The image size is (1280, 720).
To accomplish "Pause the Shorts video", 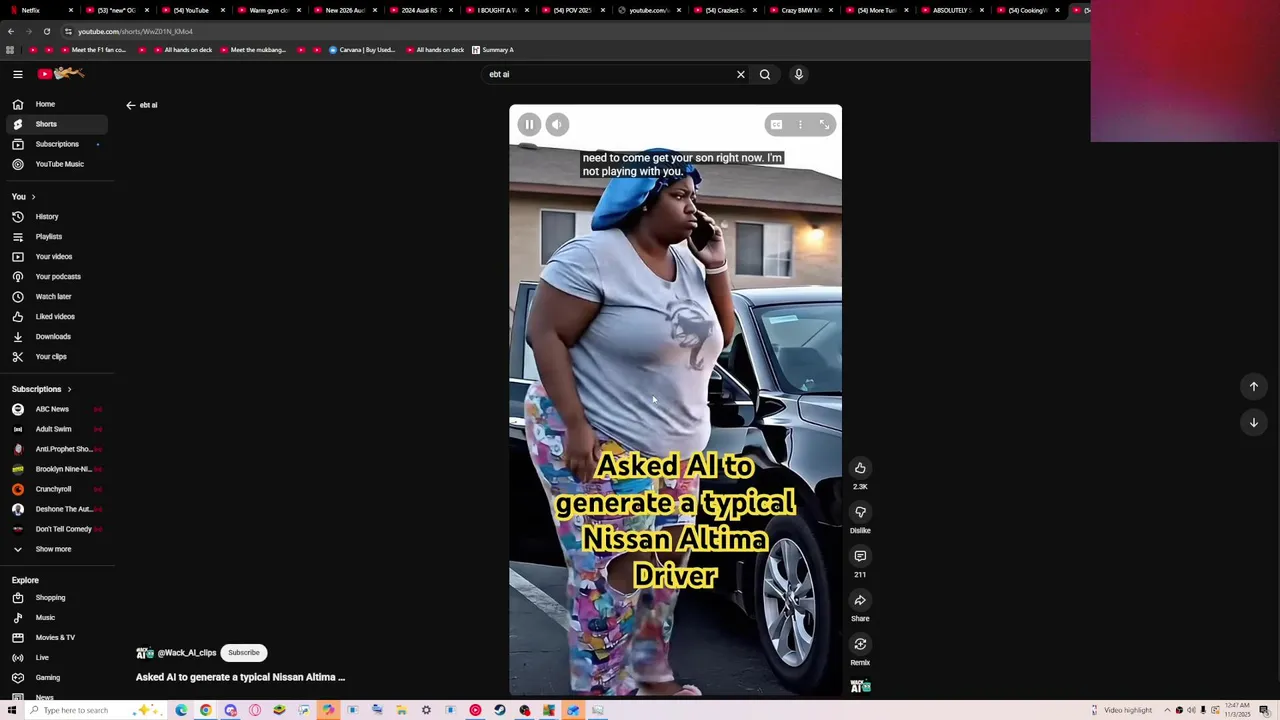I will 529,124.
